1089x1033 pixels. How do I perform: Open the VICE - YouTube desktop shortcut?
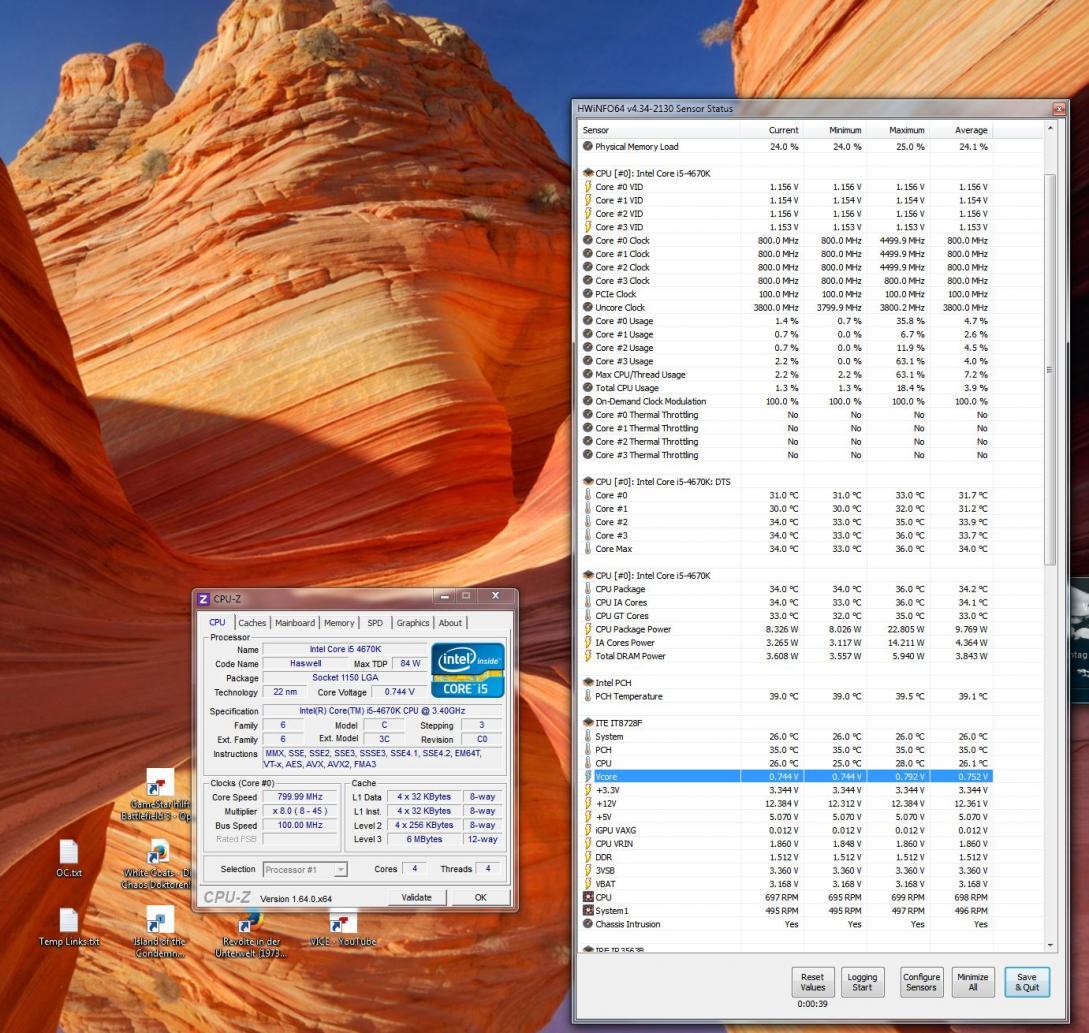pyautogui.click(x=342, y=929)
